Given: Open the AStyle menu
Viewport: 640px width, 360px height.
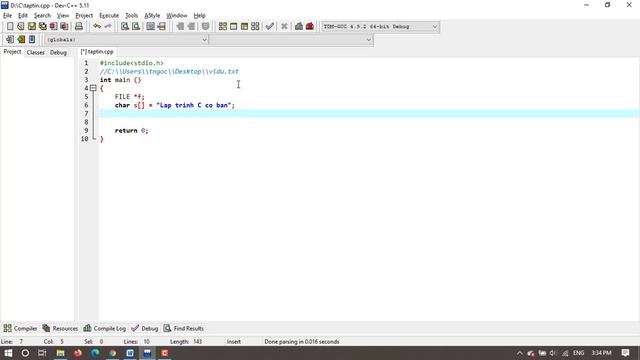Looking at the screenshot, I should pyautogui.click(x=152, y=16).
